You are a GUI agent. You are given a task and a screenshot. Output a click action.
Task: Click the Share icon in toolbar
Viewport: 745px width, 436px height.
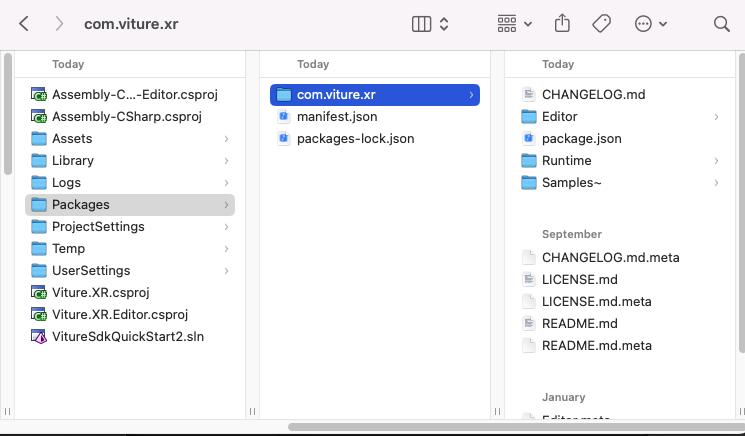click(x=562, y=23)
